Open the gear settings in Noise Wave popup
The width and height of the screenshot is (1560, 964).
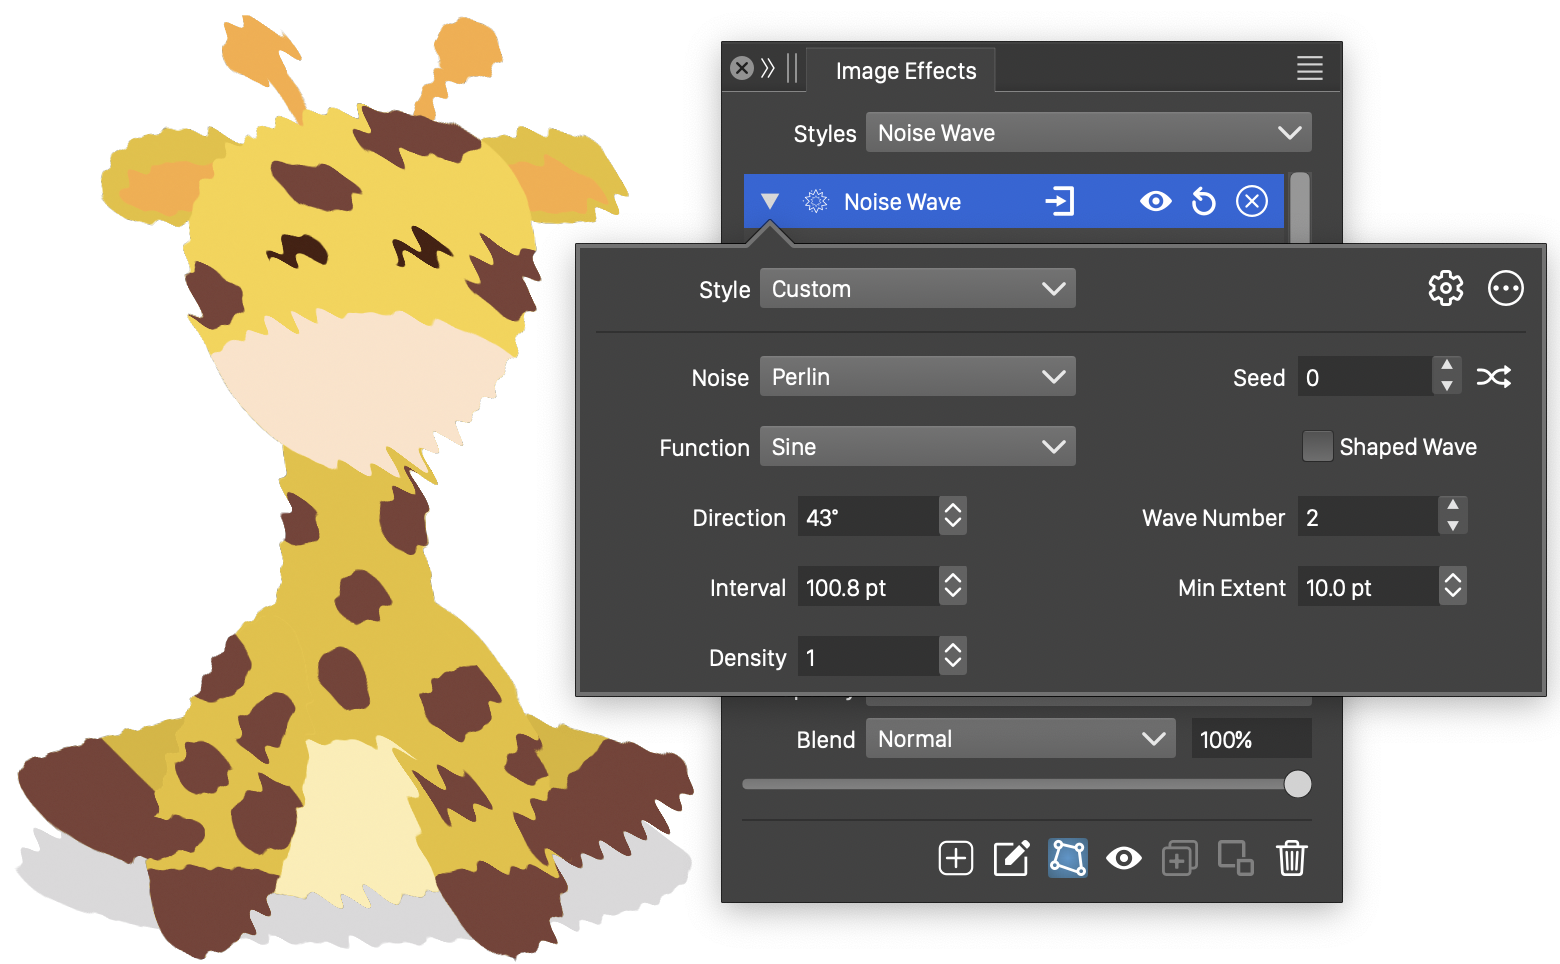pos(1445,289)
